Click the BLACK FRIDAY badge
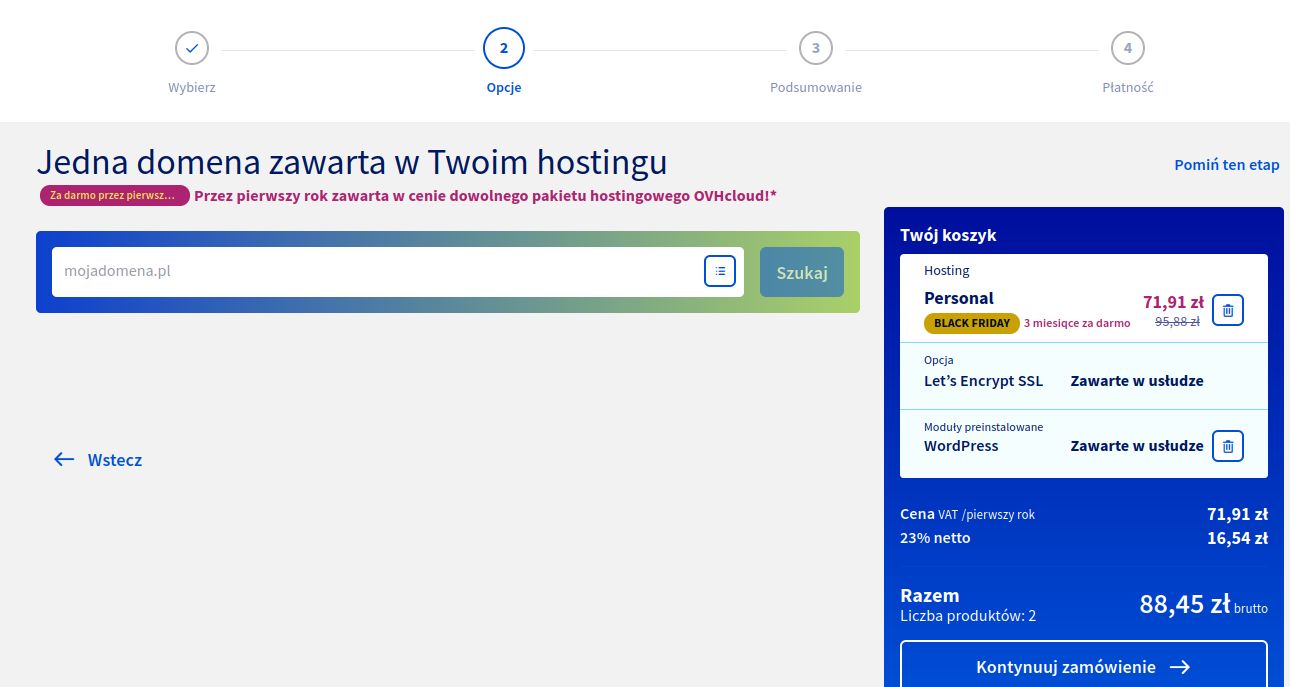Screen dimensions: 1290x687 click(x=972, y=323)
